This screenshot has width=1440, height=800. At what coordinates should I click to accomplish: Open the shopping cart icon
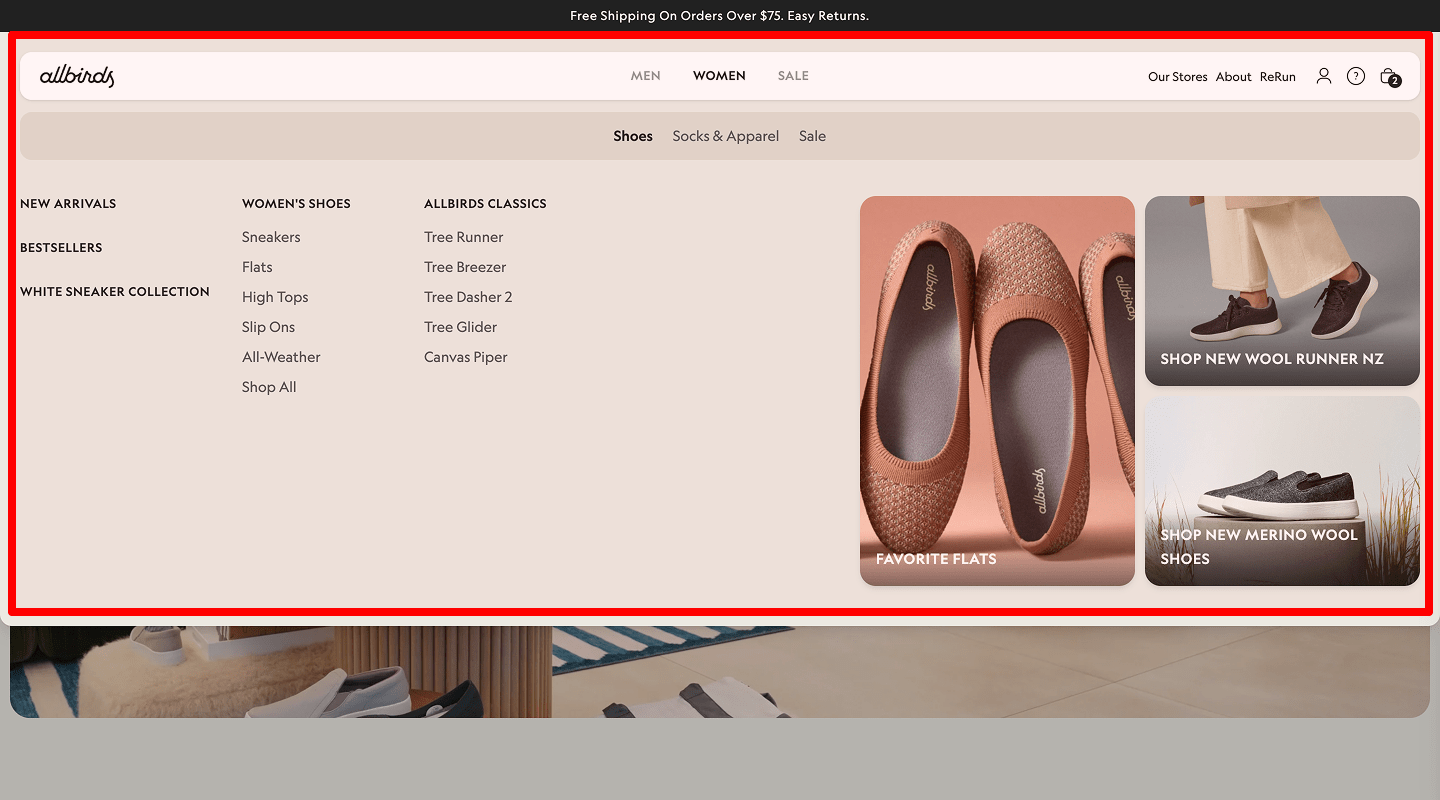(x=1388, y=76)
